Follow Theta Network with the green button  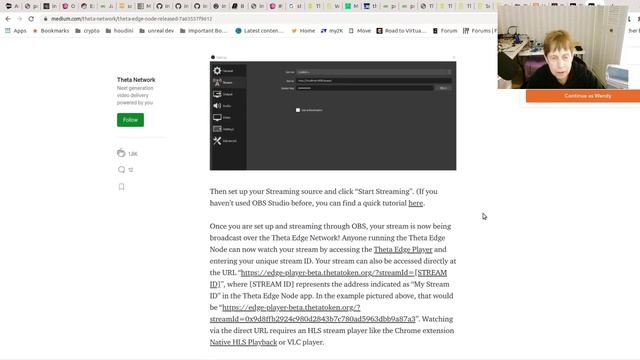(130, 120)
